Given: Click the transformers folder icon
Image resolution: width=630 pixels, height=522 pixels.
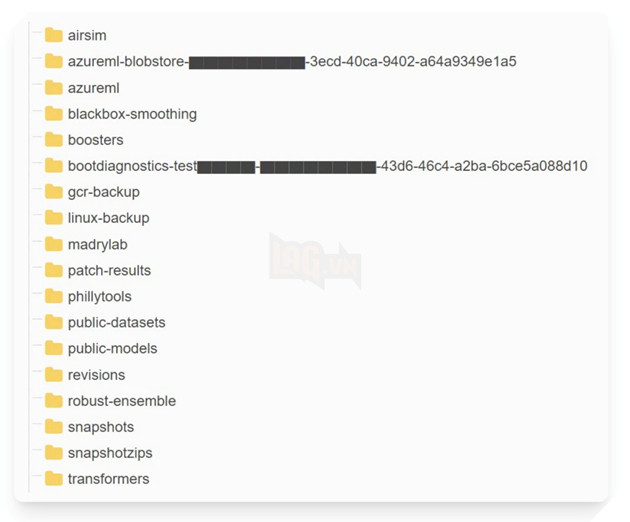Looking at the screenshot, I should (x=53, y=478).
